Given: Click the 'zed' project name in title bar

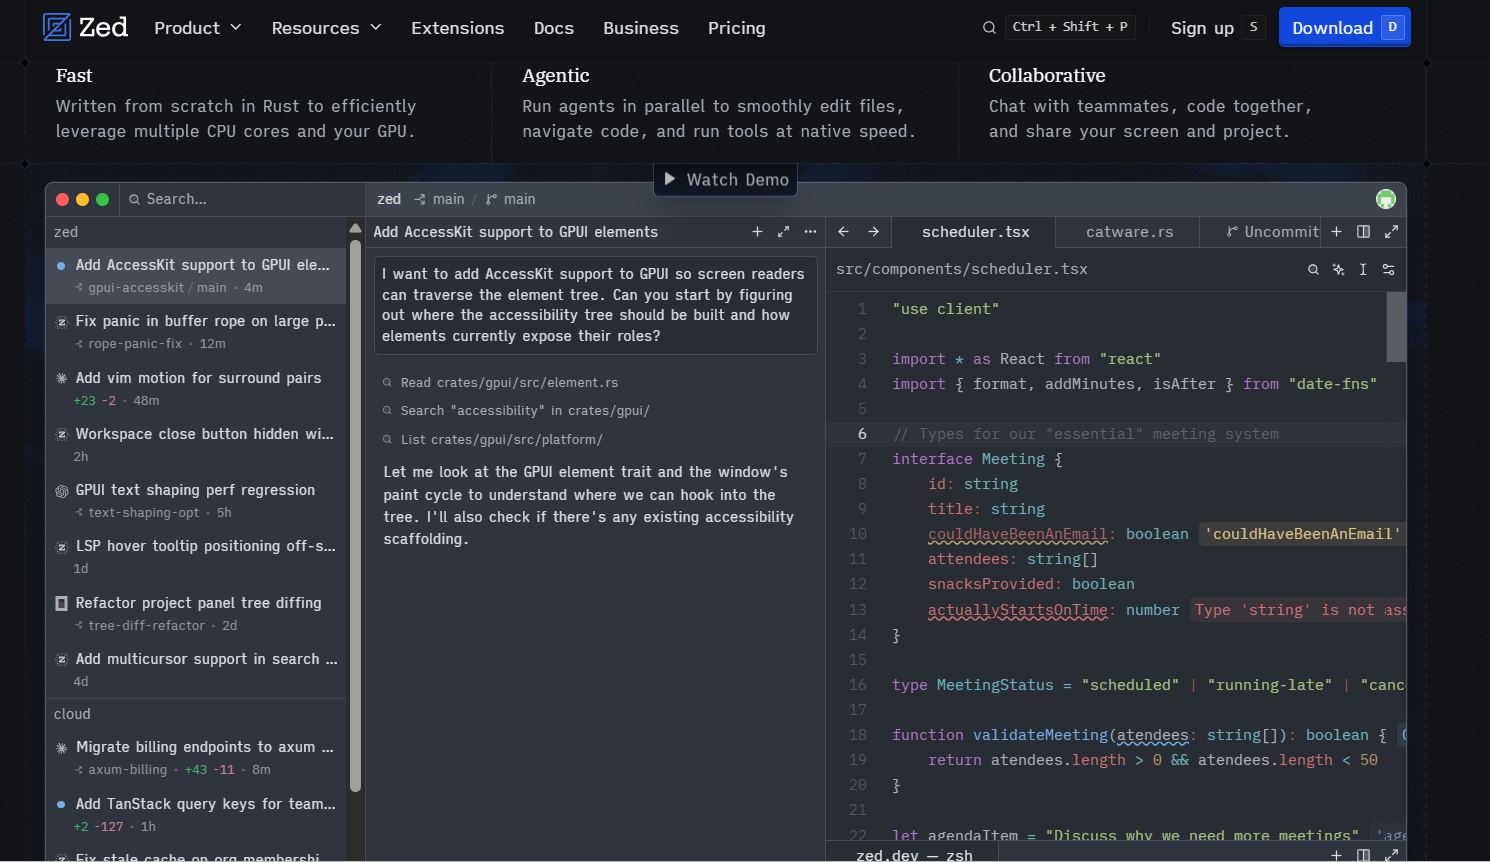Looking at the screenshot, I should point(389,199).
